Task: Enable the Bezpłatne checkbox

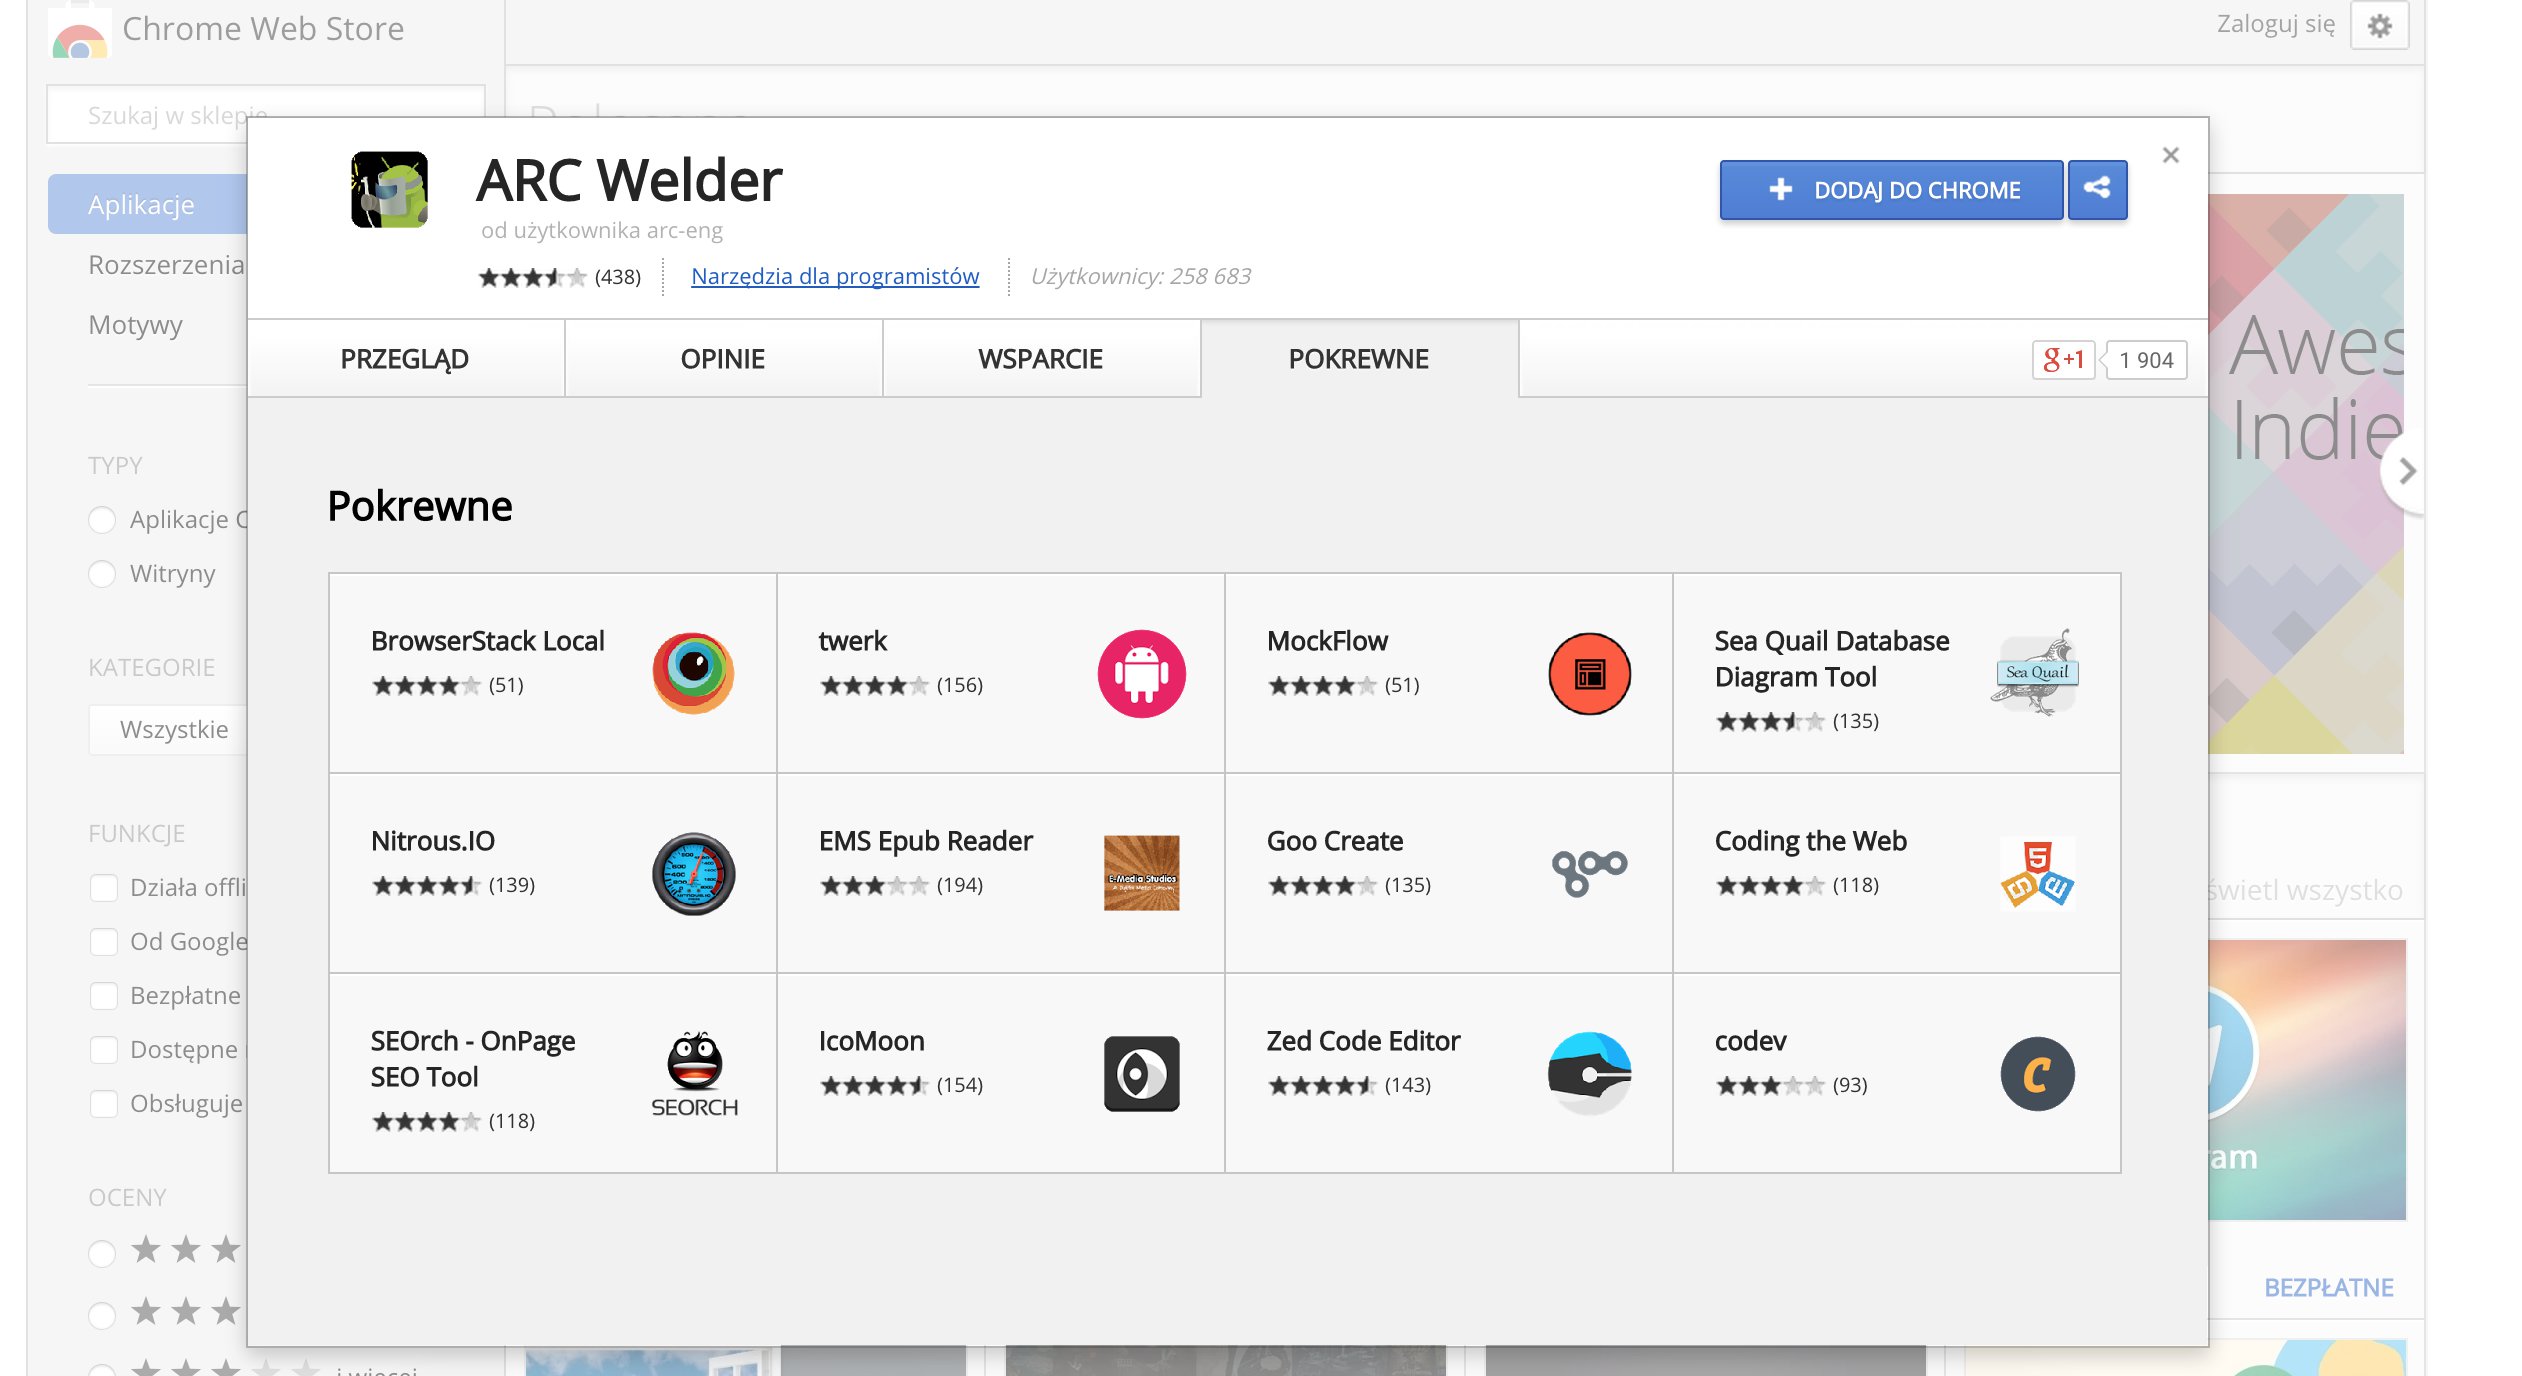Action: click(x=104, y=996)
